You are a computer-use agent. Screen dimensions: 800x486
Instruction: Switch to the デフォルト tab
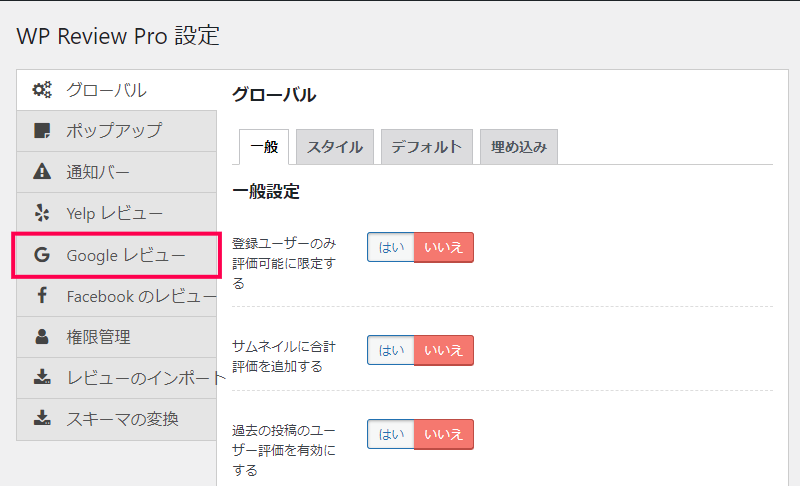tap(427, 147)
